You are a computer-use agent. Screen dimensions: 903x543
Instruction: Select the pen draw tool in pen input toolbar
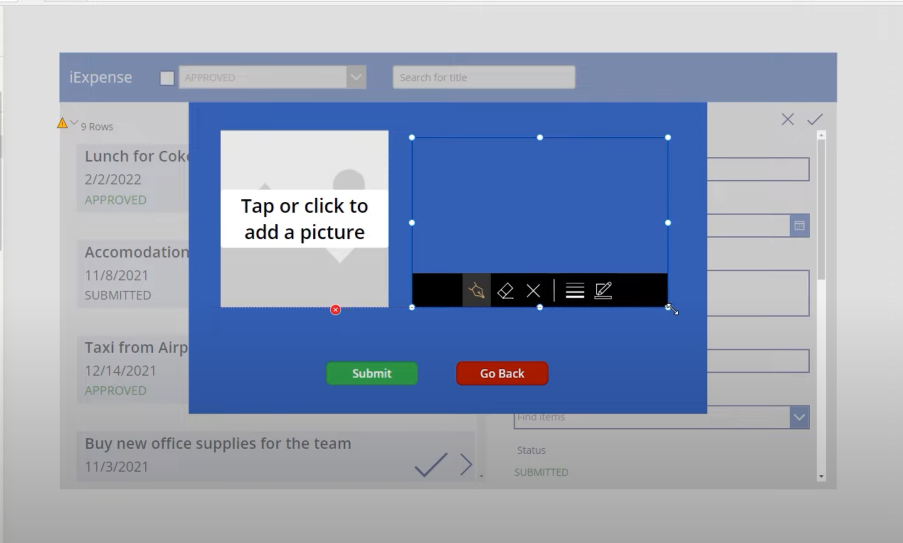point(476,290)
